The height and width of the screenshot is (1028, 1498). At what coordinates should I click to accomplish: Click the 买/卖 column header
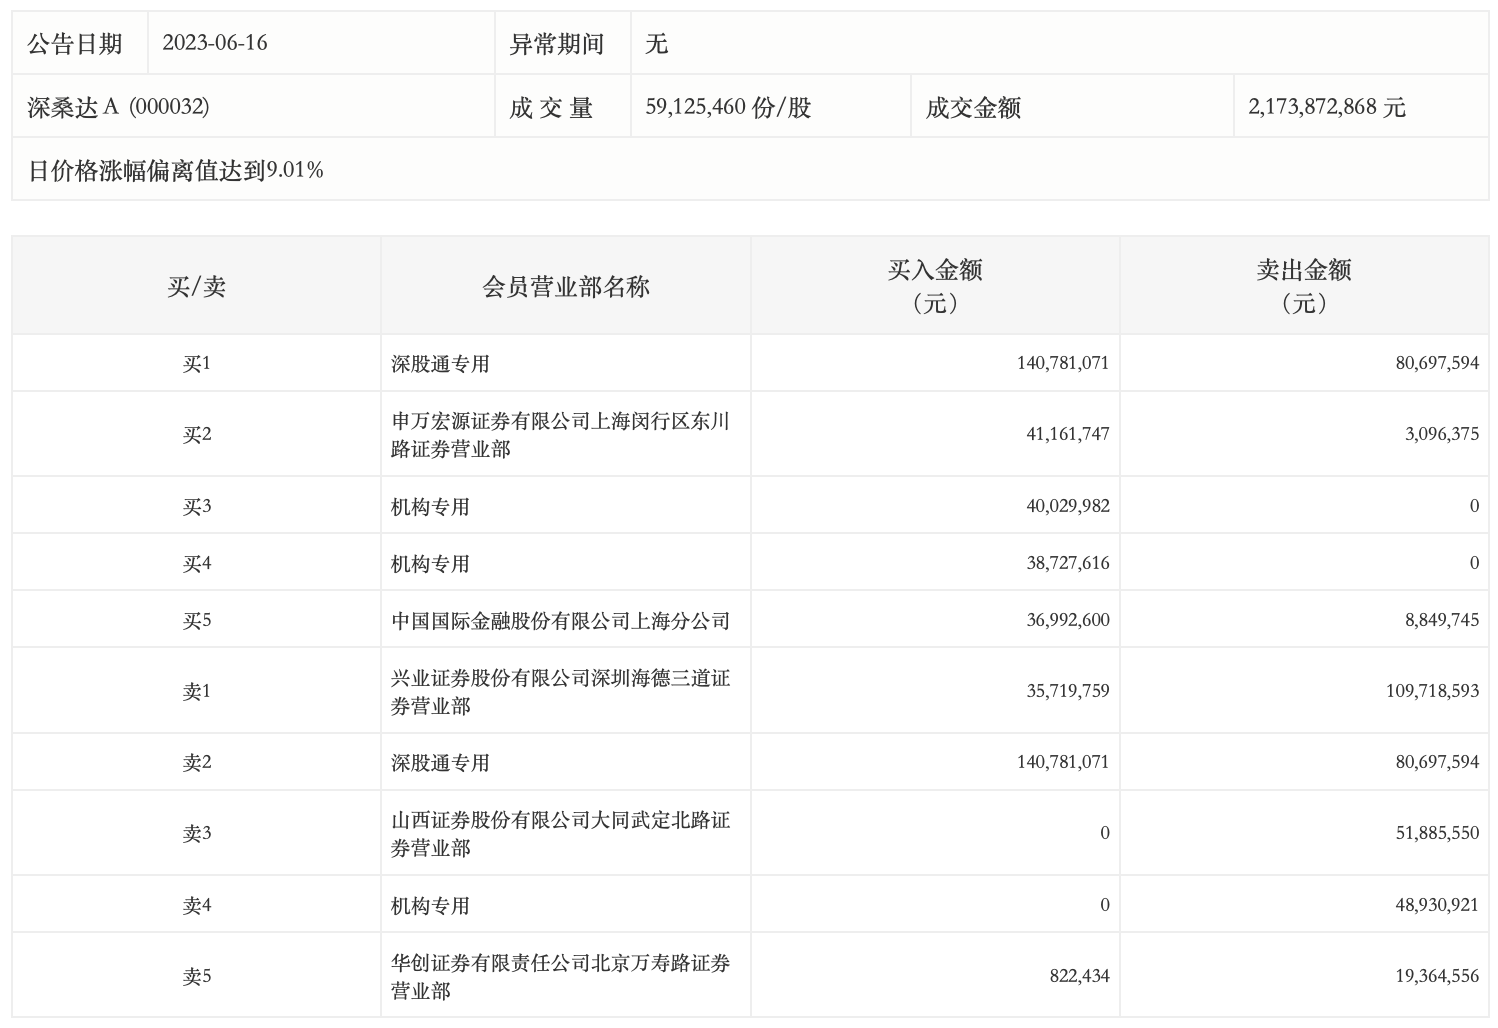(196, 287)
